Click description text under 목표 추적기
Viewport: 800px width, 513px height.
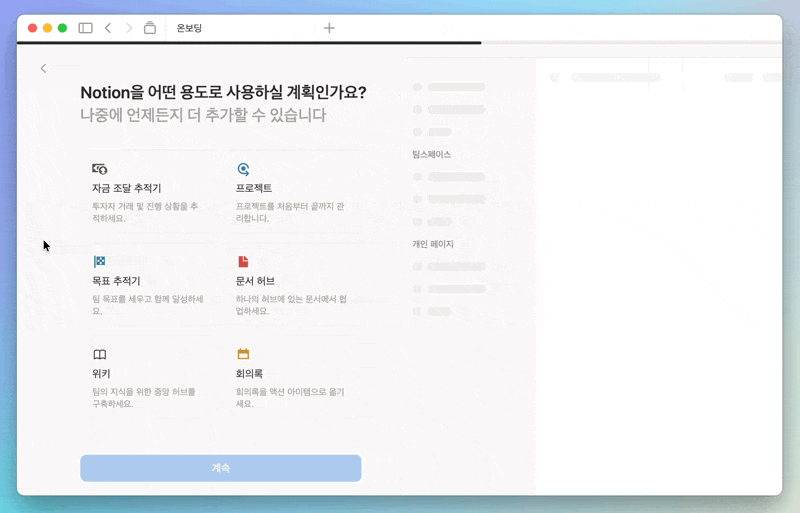point(148,305)
